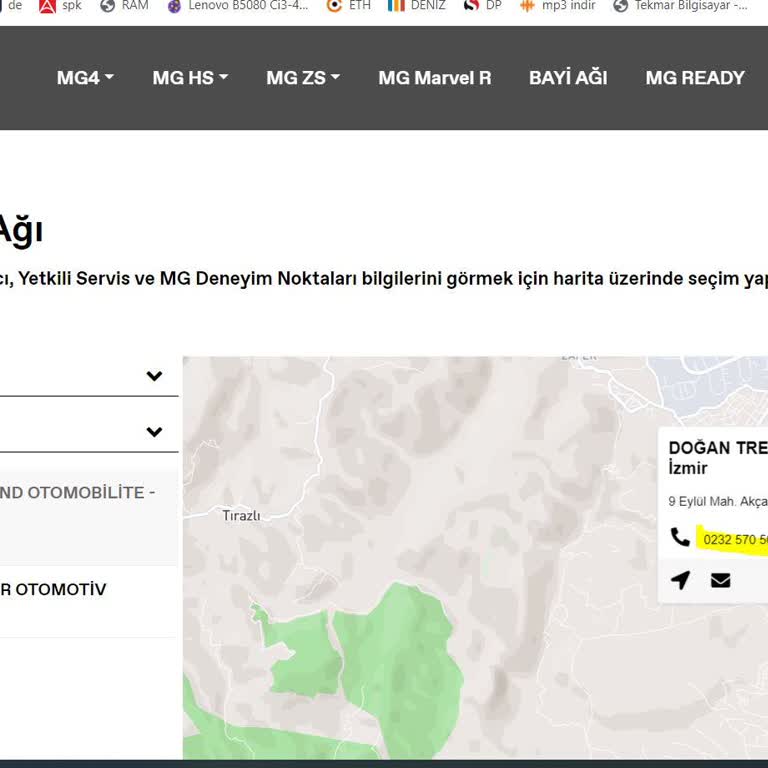Image resolution: width=768 pixels, height=768 pixels.
Task: Open the spk bookmark
Action: (60, 6)
